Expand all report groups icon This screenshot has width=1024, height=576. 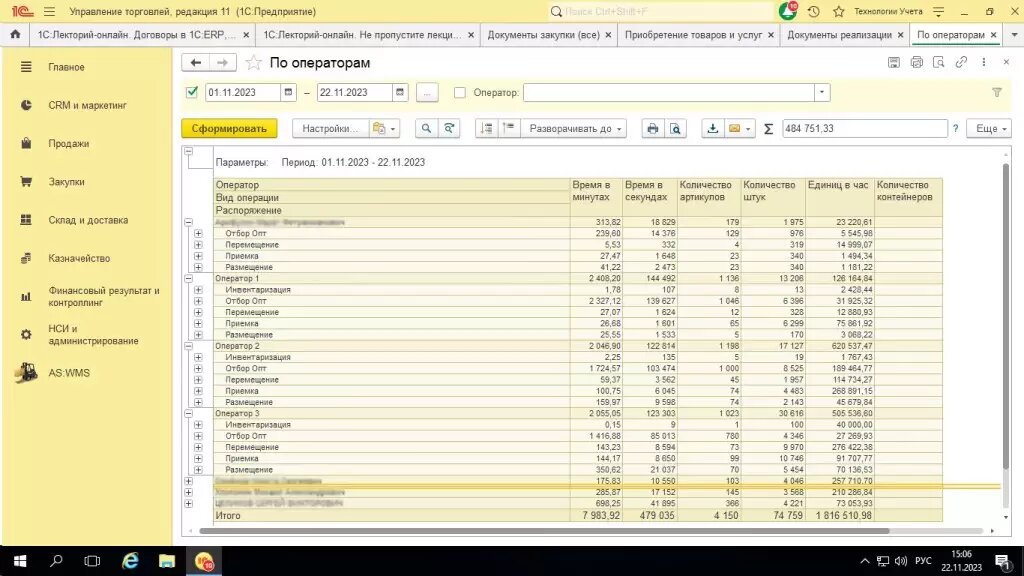pyautogui.click(x=508, y=129)
